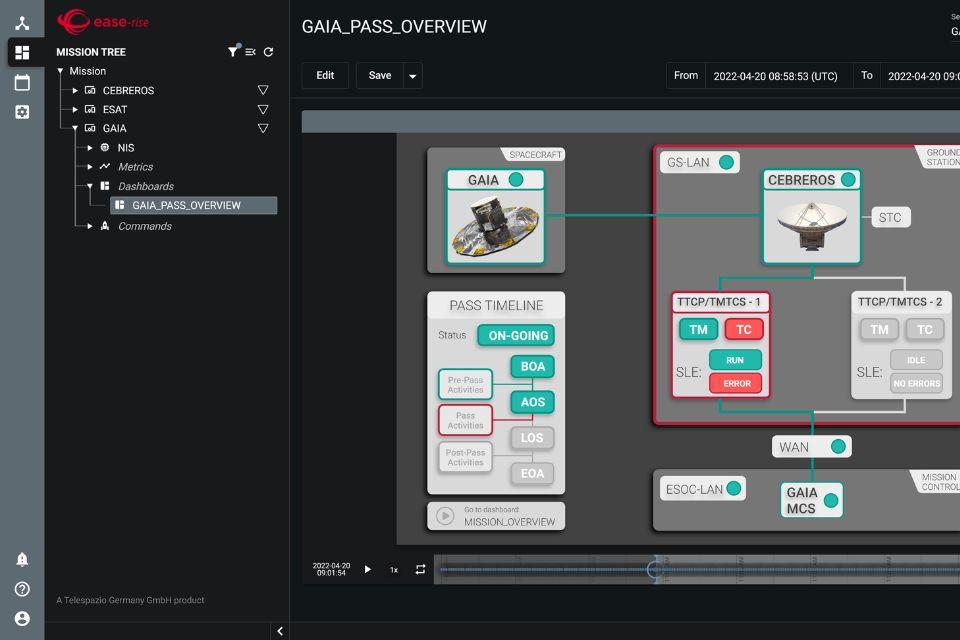The height and width of the screenshot is (640, 960).
Task: Click the STC box
Action: (891, 217)
